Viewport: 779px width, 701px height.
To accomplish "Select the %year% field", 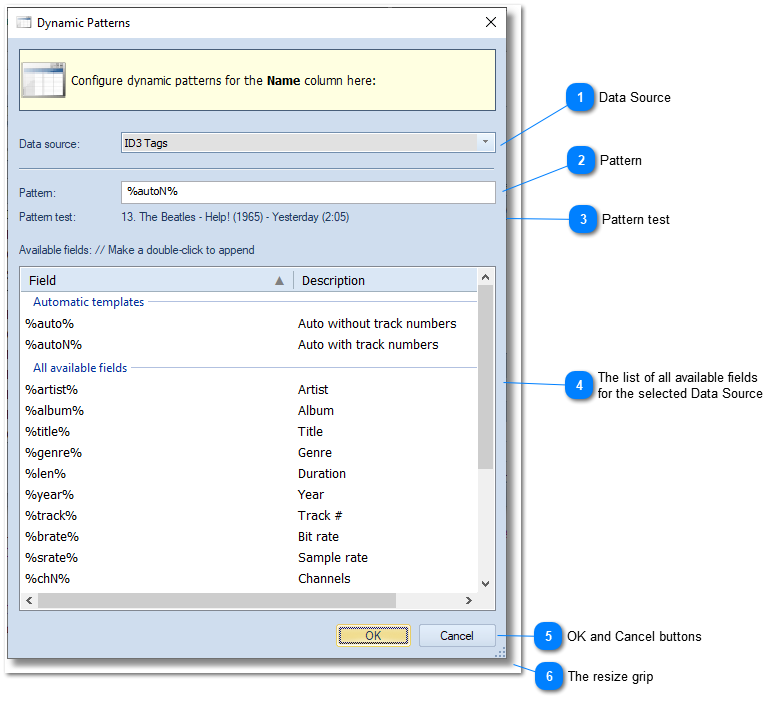I will pyautogui.click(x=50, y=494).
